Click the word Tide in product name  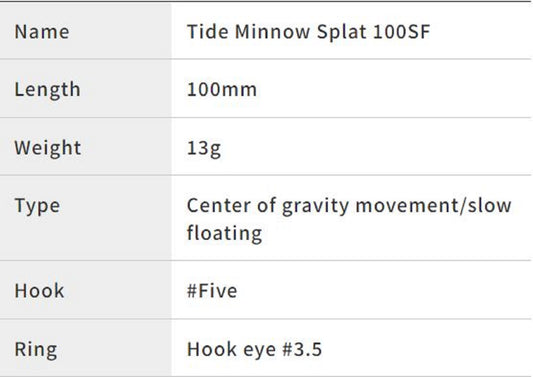pos(208,32)
